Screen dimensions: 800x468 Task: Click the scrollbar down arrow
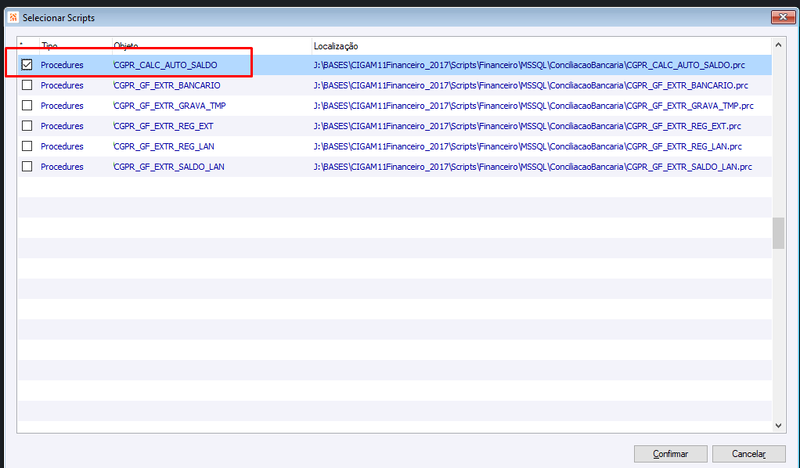pyautogui.click(x=778, y=425)
